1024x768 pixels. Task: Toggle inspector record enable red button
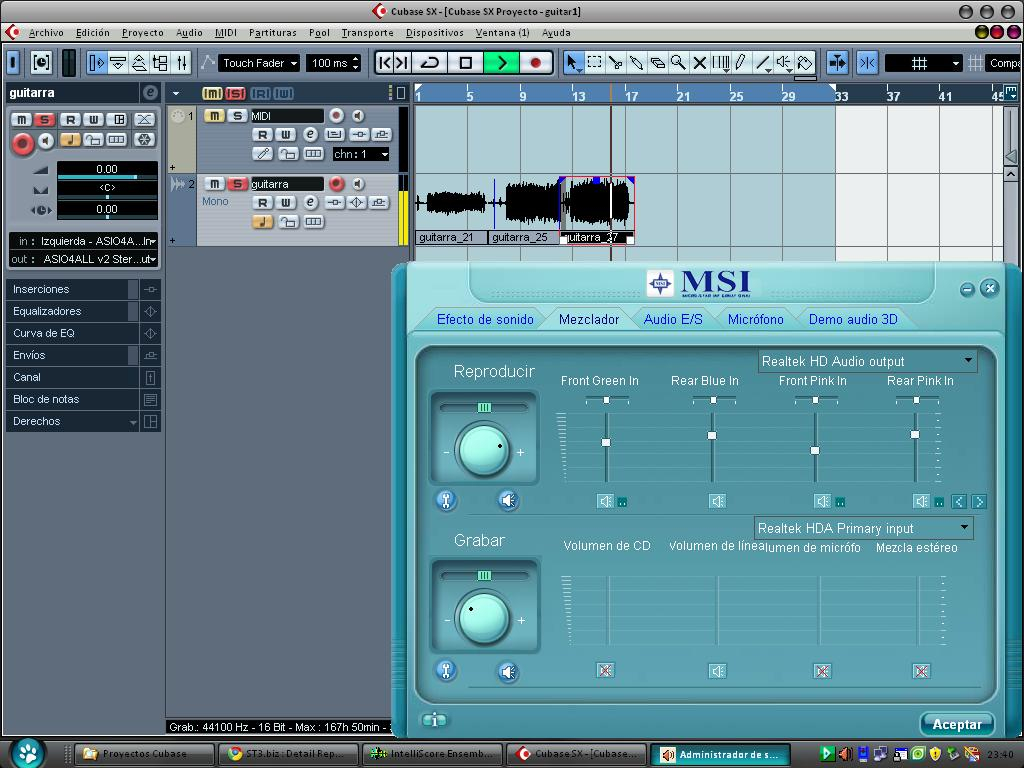[22, 143]
